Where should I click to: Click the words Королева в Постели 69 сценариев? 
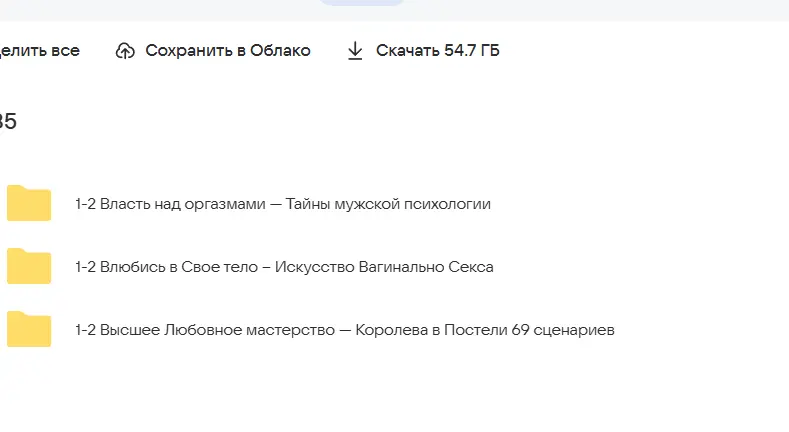(485, 330)
